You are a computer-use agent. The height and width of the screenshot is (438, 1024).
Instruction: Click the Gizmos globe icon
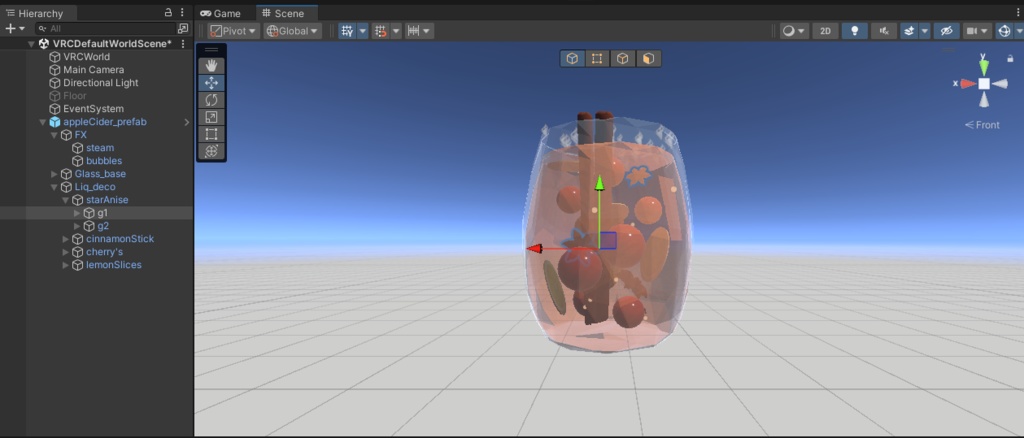pyautogui.click(x=1004, y=31)
